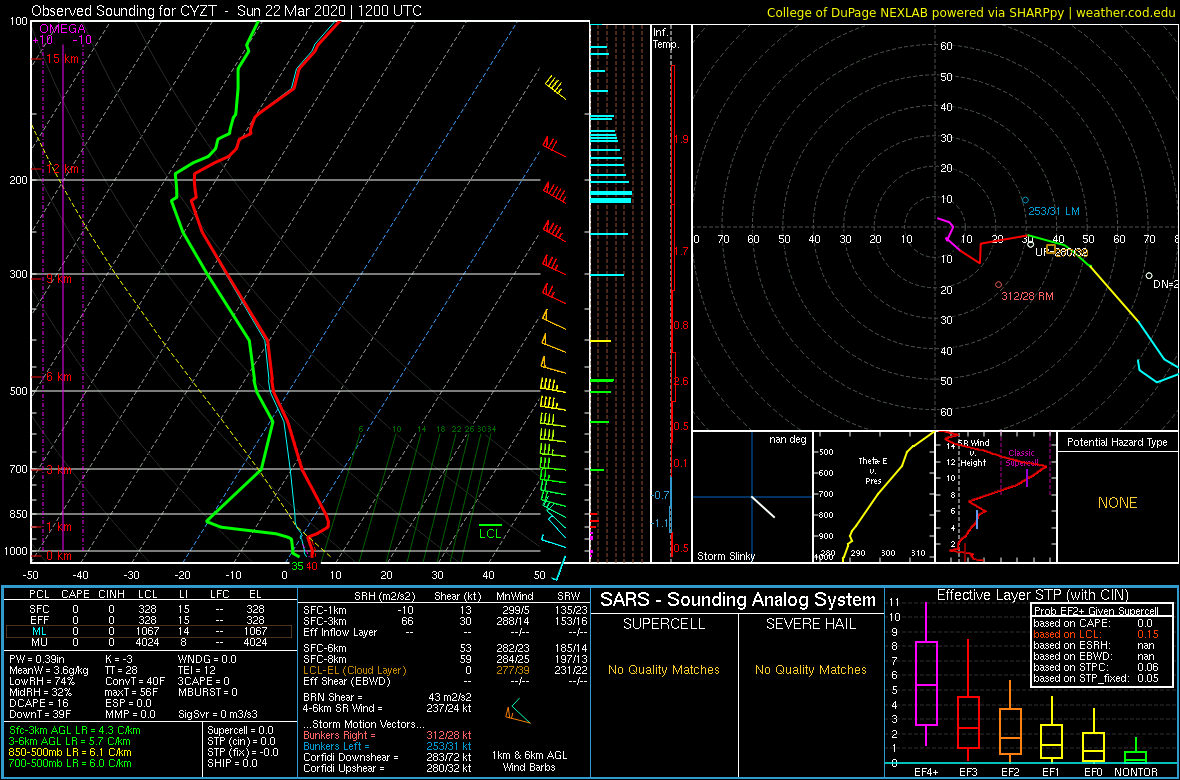Select the EFF parcel row
This screenshot has height=780, width=1180.
[148, 620]
